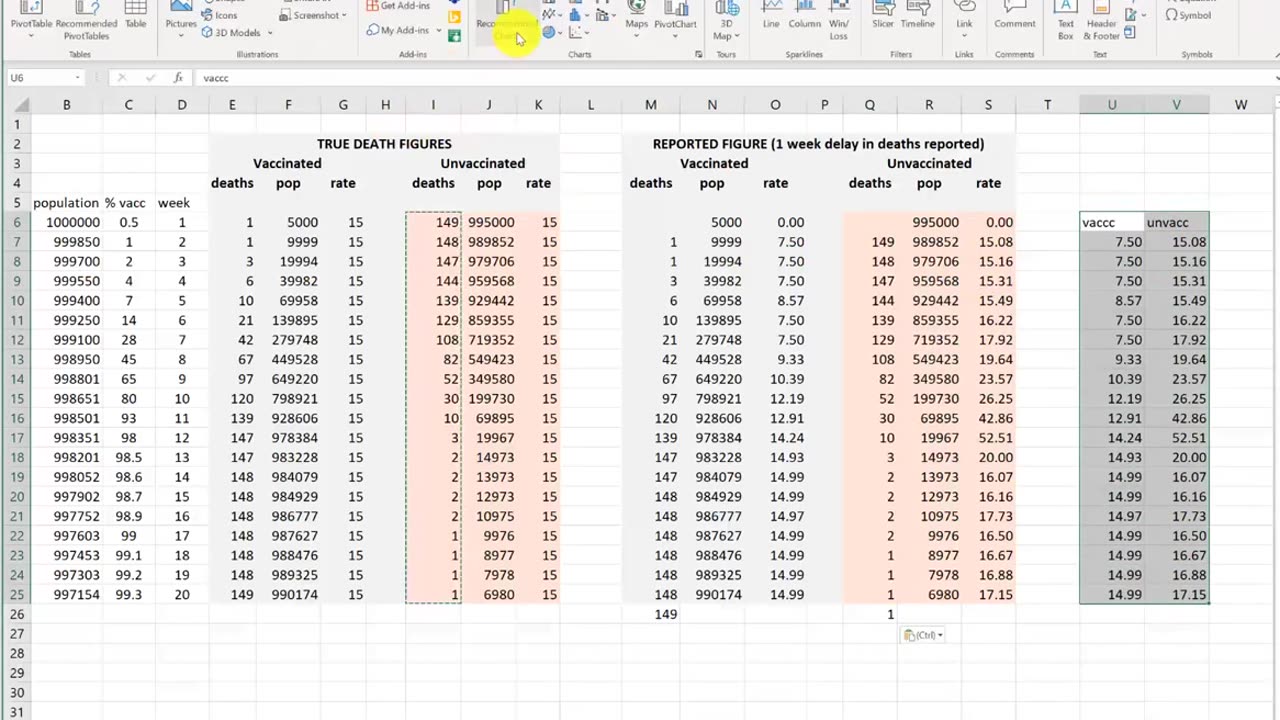Click the green People Graph add-in icon
The height and width of the screenshot is (720, 1280).
(454, 36)
